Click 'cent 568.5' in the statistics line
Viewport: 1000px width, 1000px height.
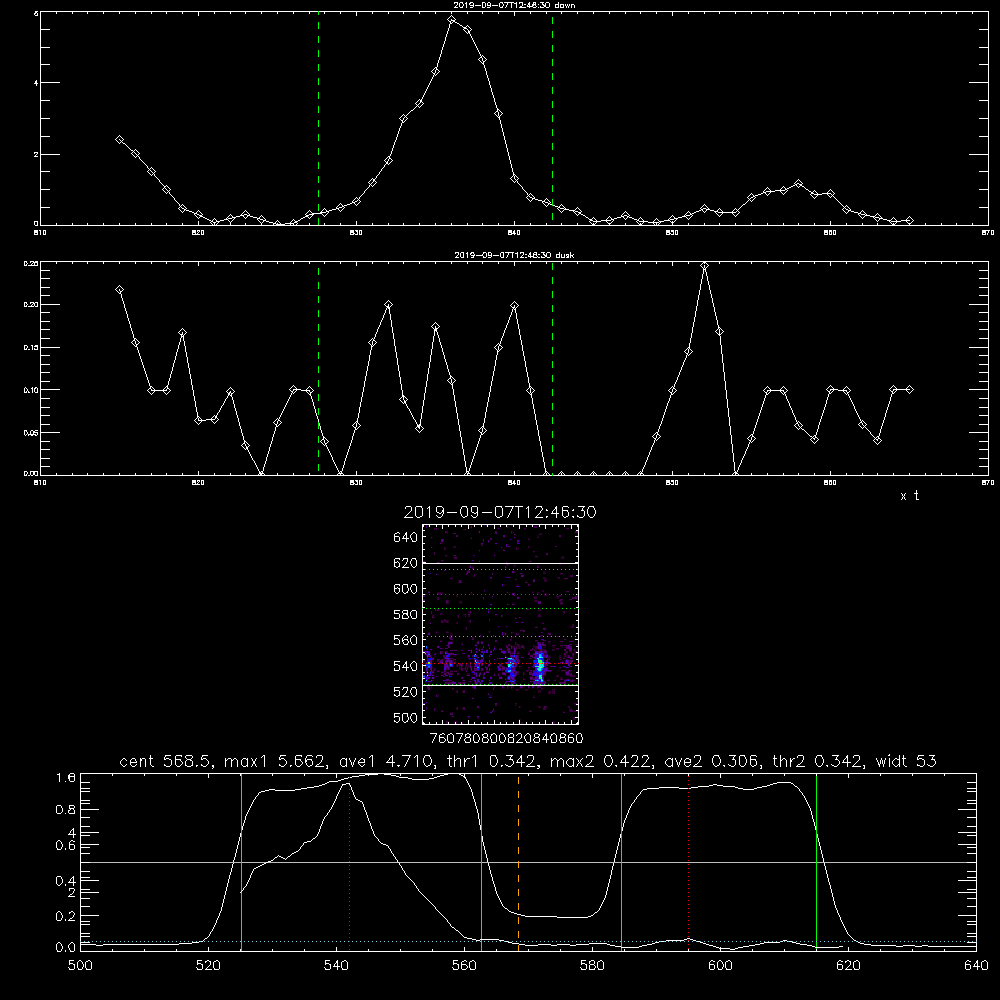coord(165,761)
